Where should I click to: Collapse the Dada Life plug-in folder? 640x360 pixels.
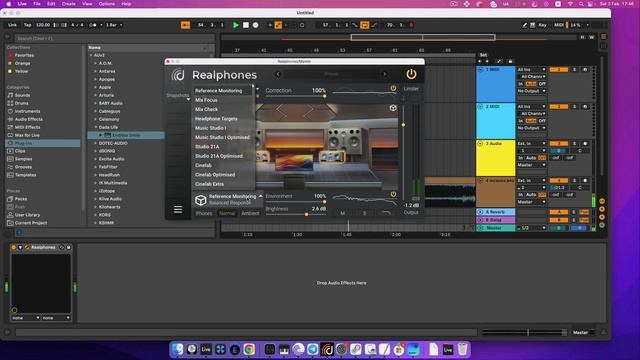(x=96, y=127)
